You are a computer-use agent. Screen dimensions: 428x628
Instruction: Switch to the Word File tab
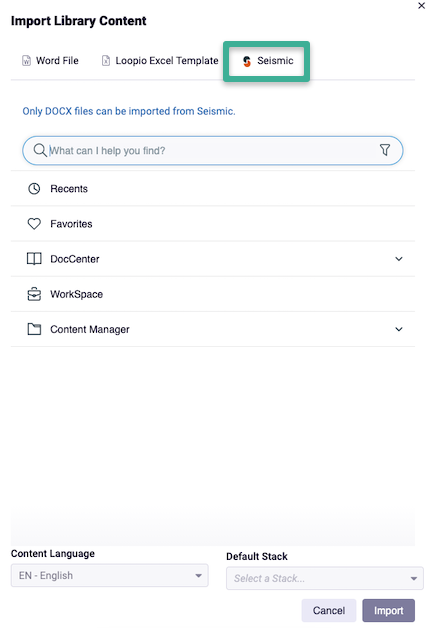50,60
